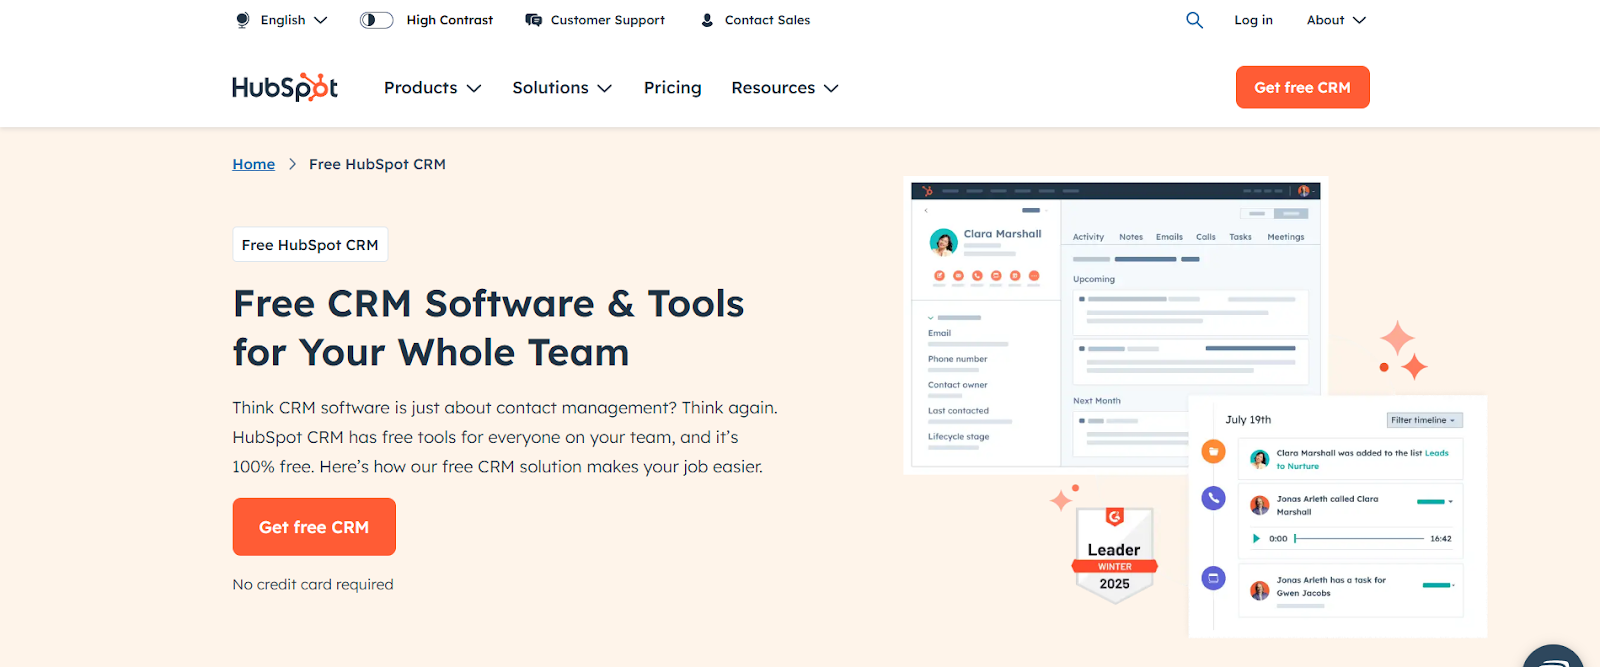Click the HubSpot logo
The image size is (1600, 667).
(285, 87)
